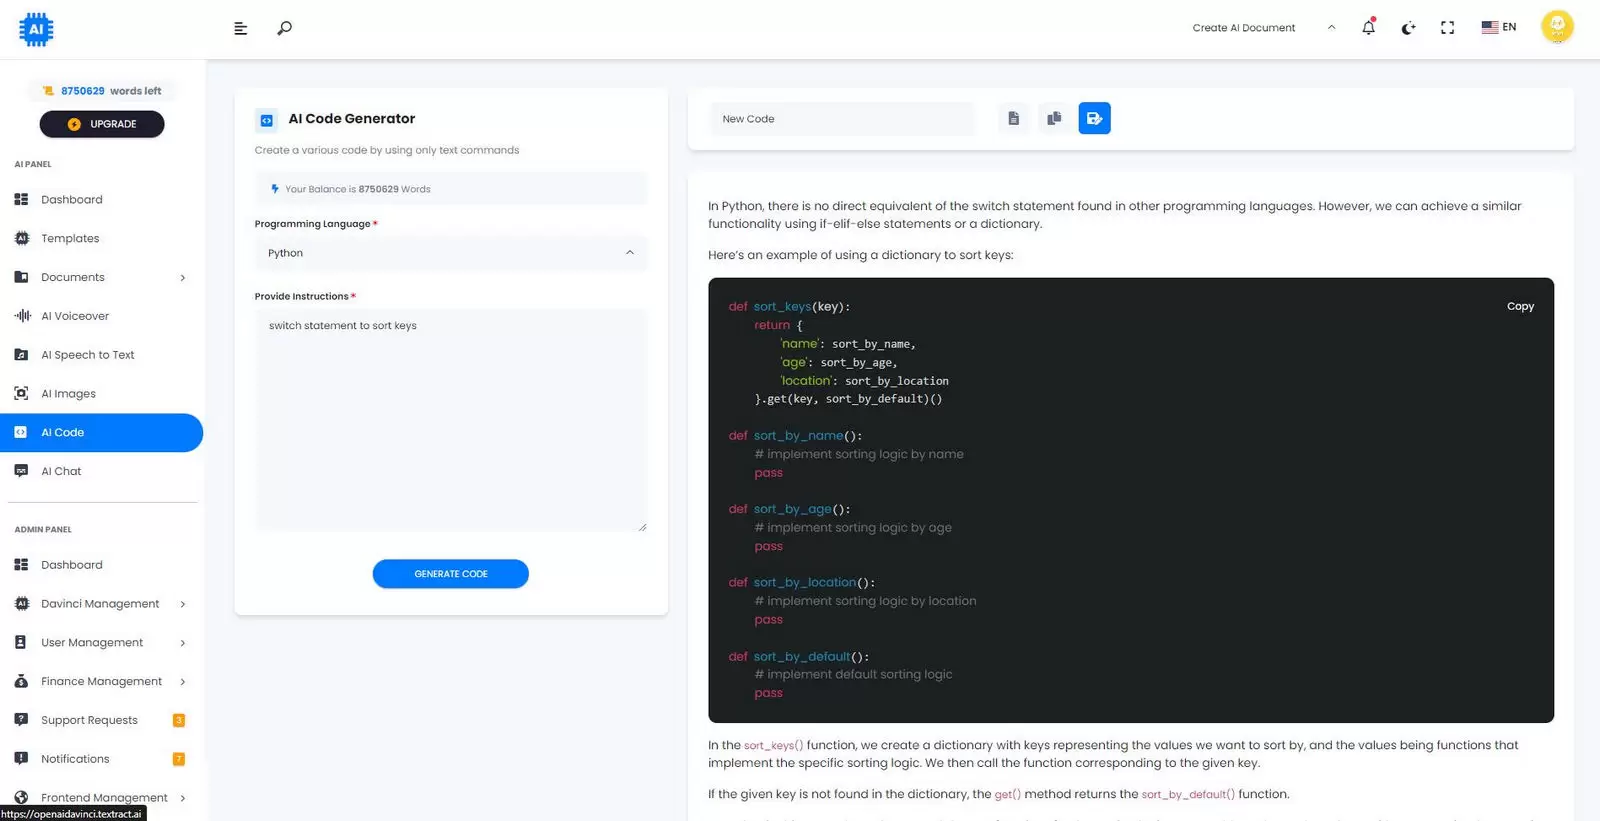Viewport: 1600px width, 821px height.
Task: Expand Davinci Management submenu
Action: coord(101,604)
